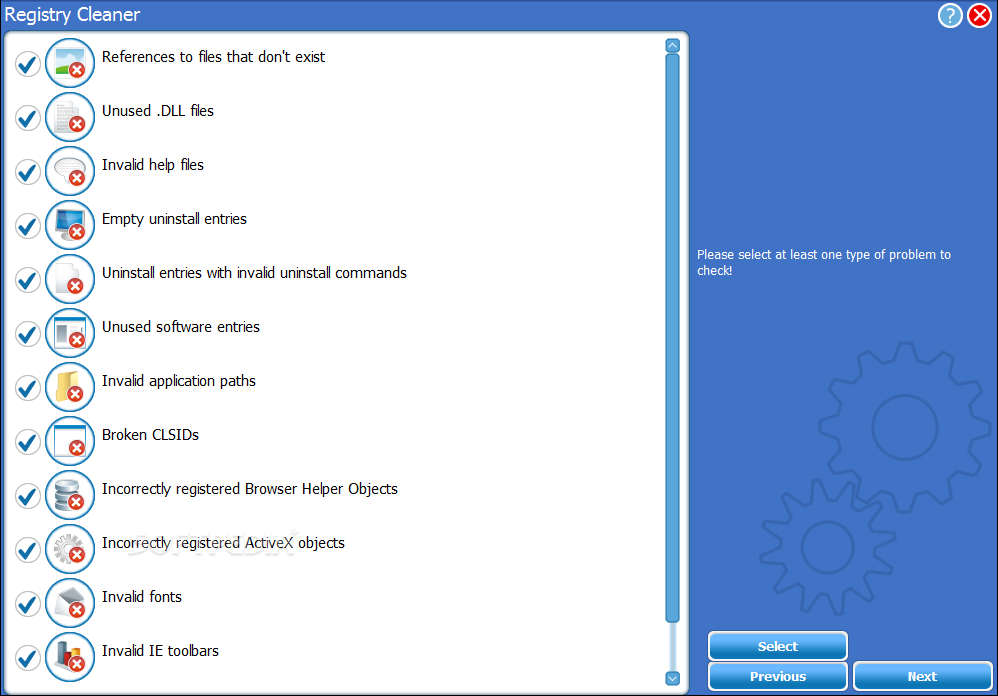Click the Unused software entries icon
998x696 pixels.
pos(70,333)
